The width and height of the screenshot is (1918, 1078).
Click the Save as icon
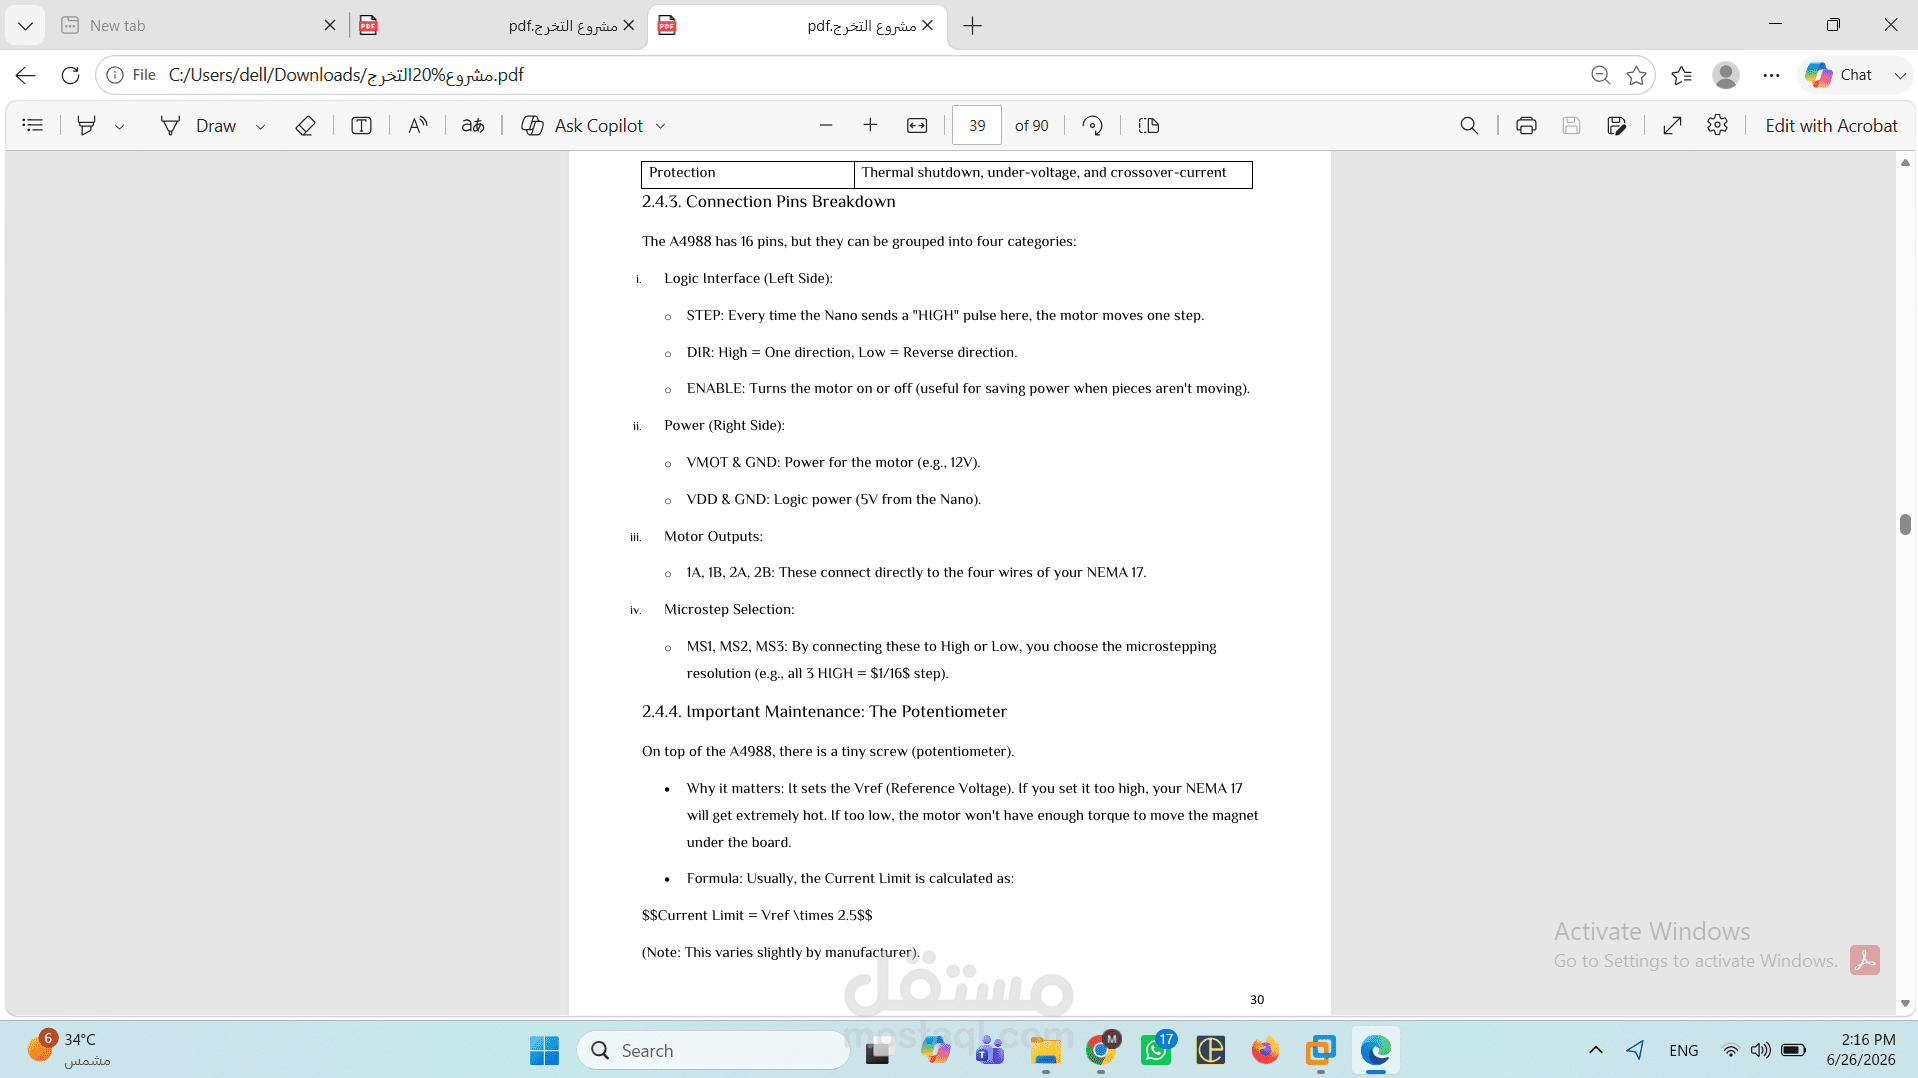(x=1617, y=125)
